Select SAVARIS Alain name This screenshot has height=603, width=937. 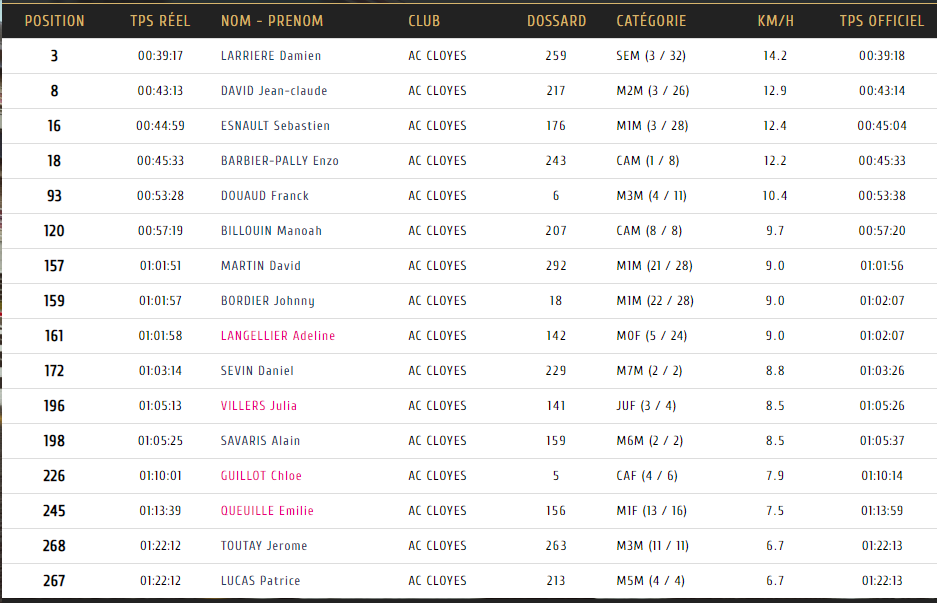point(261,441)
